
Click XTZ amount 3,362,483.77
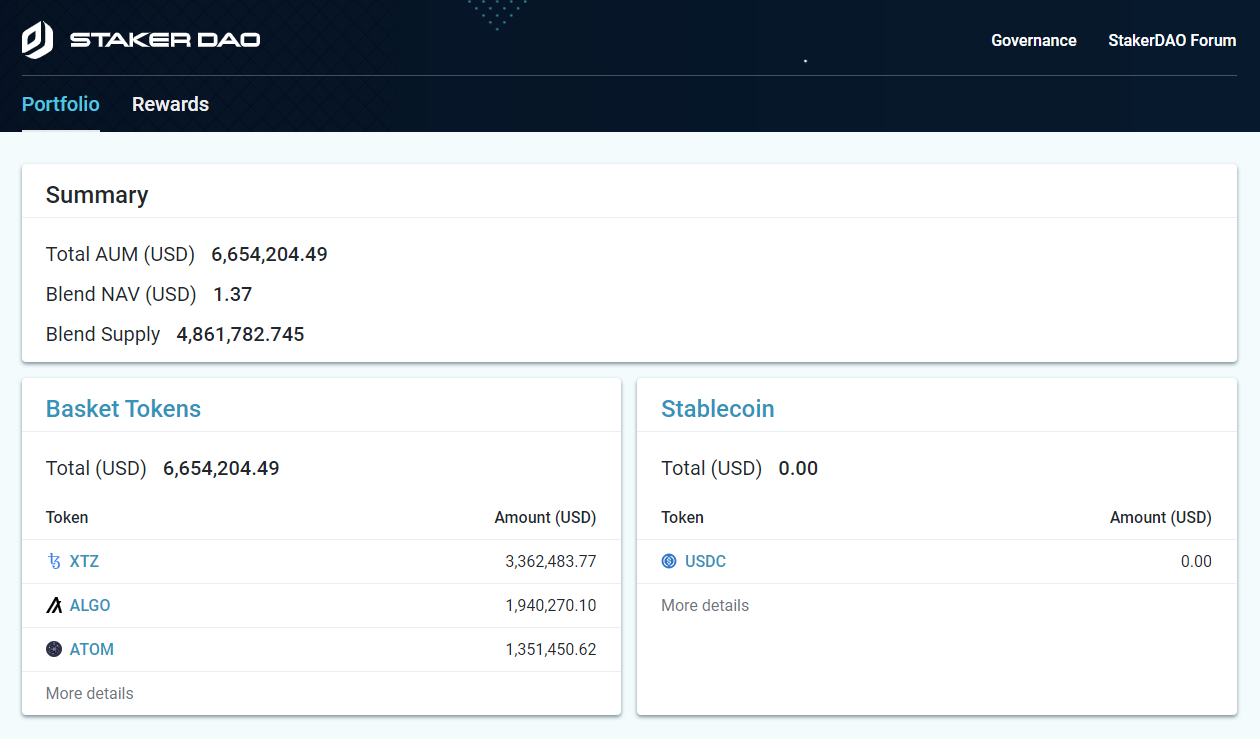[551, 562]
